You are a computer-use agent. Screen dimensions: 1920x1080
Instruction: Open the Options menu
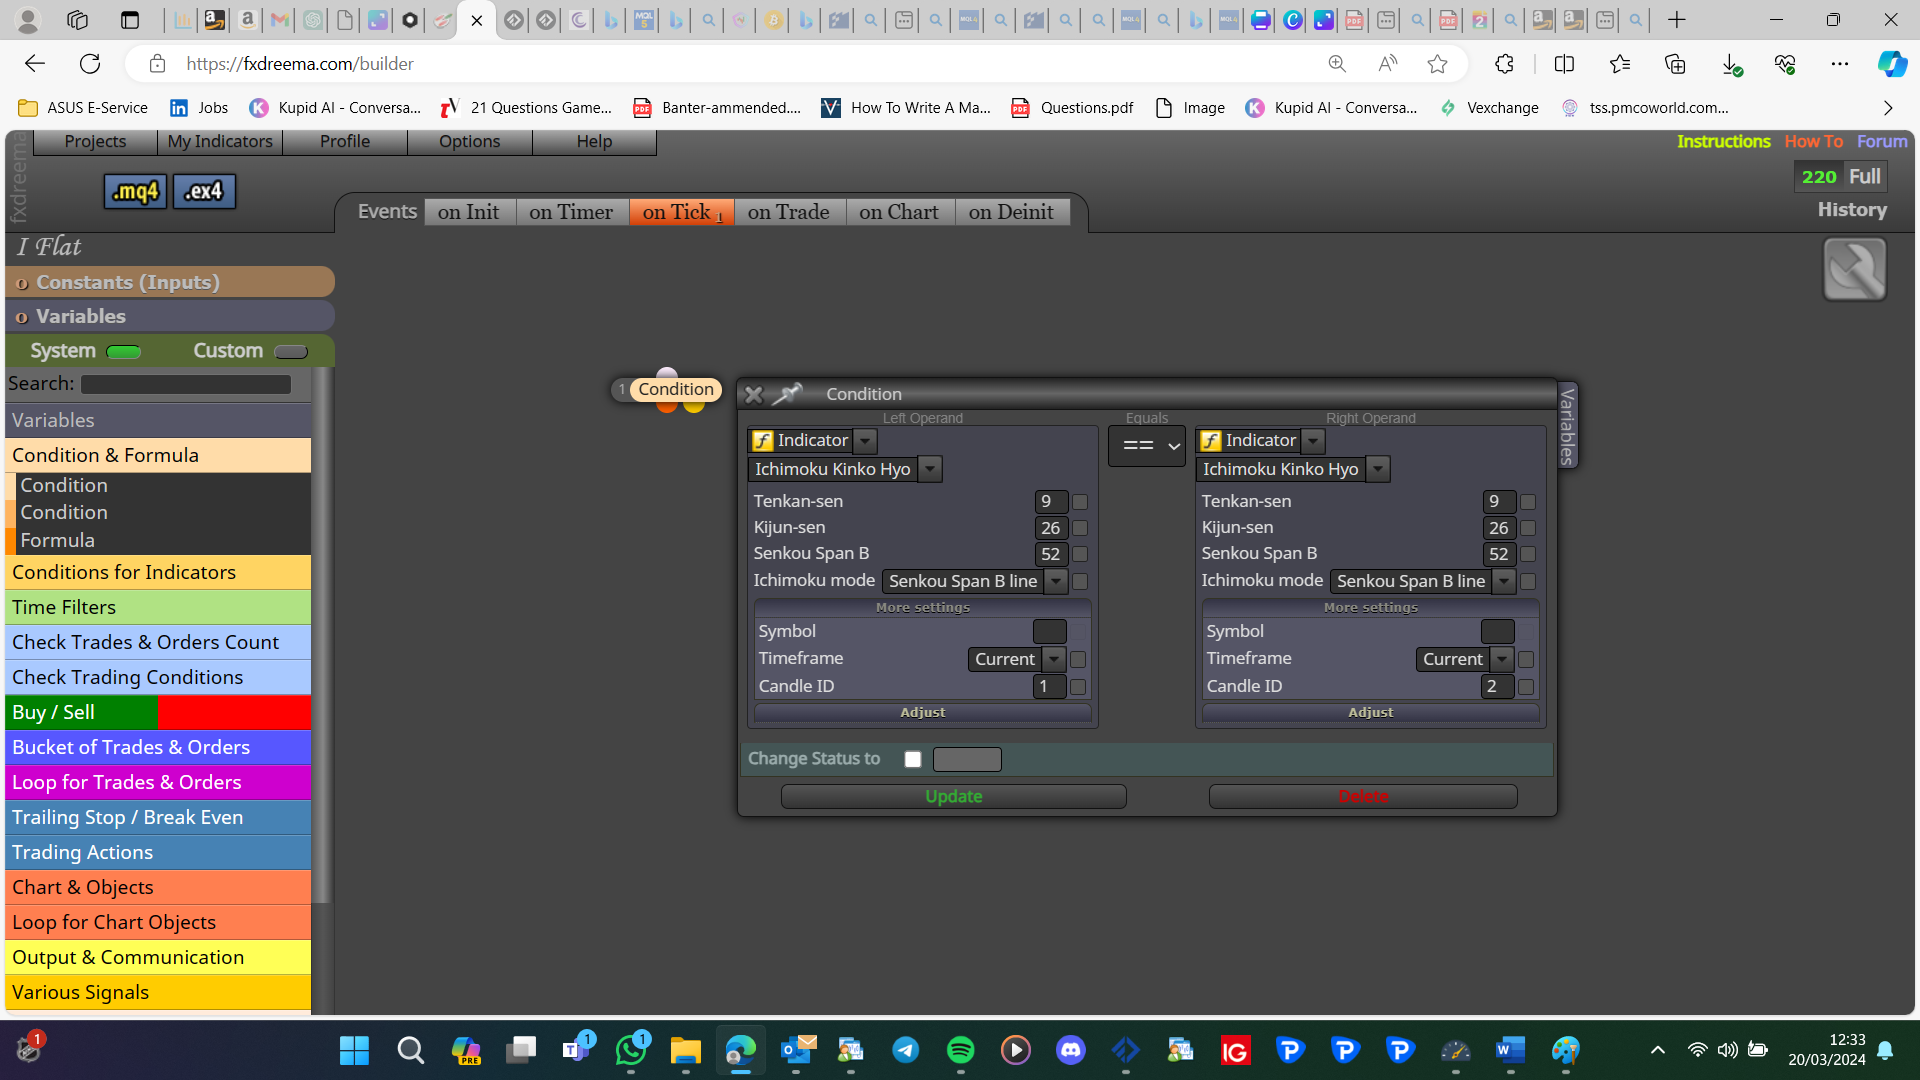pos(469,142)
